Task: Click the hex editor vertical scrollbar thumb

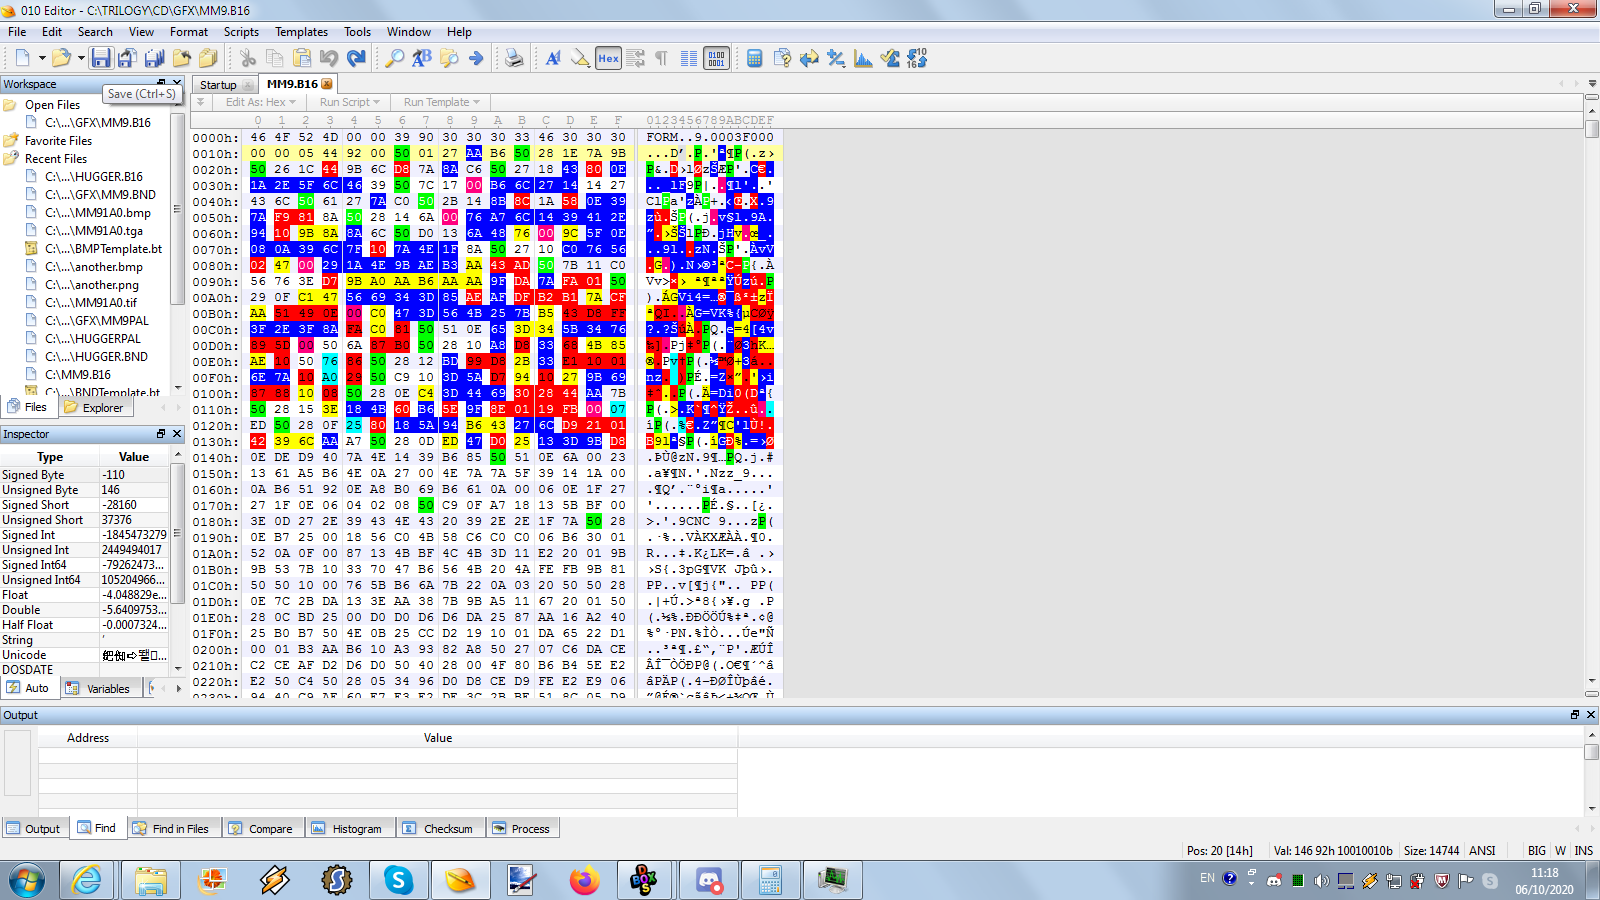Action: tap(1592, 129)
